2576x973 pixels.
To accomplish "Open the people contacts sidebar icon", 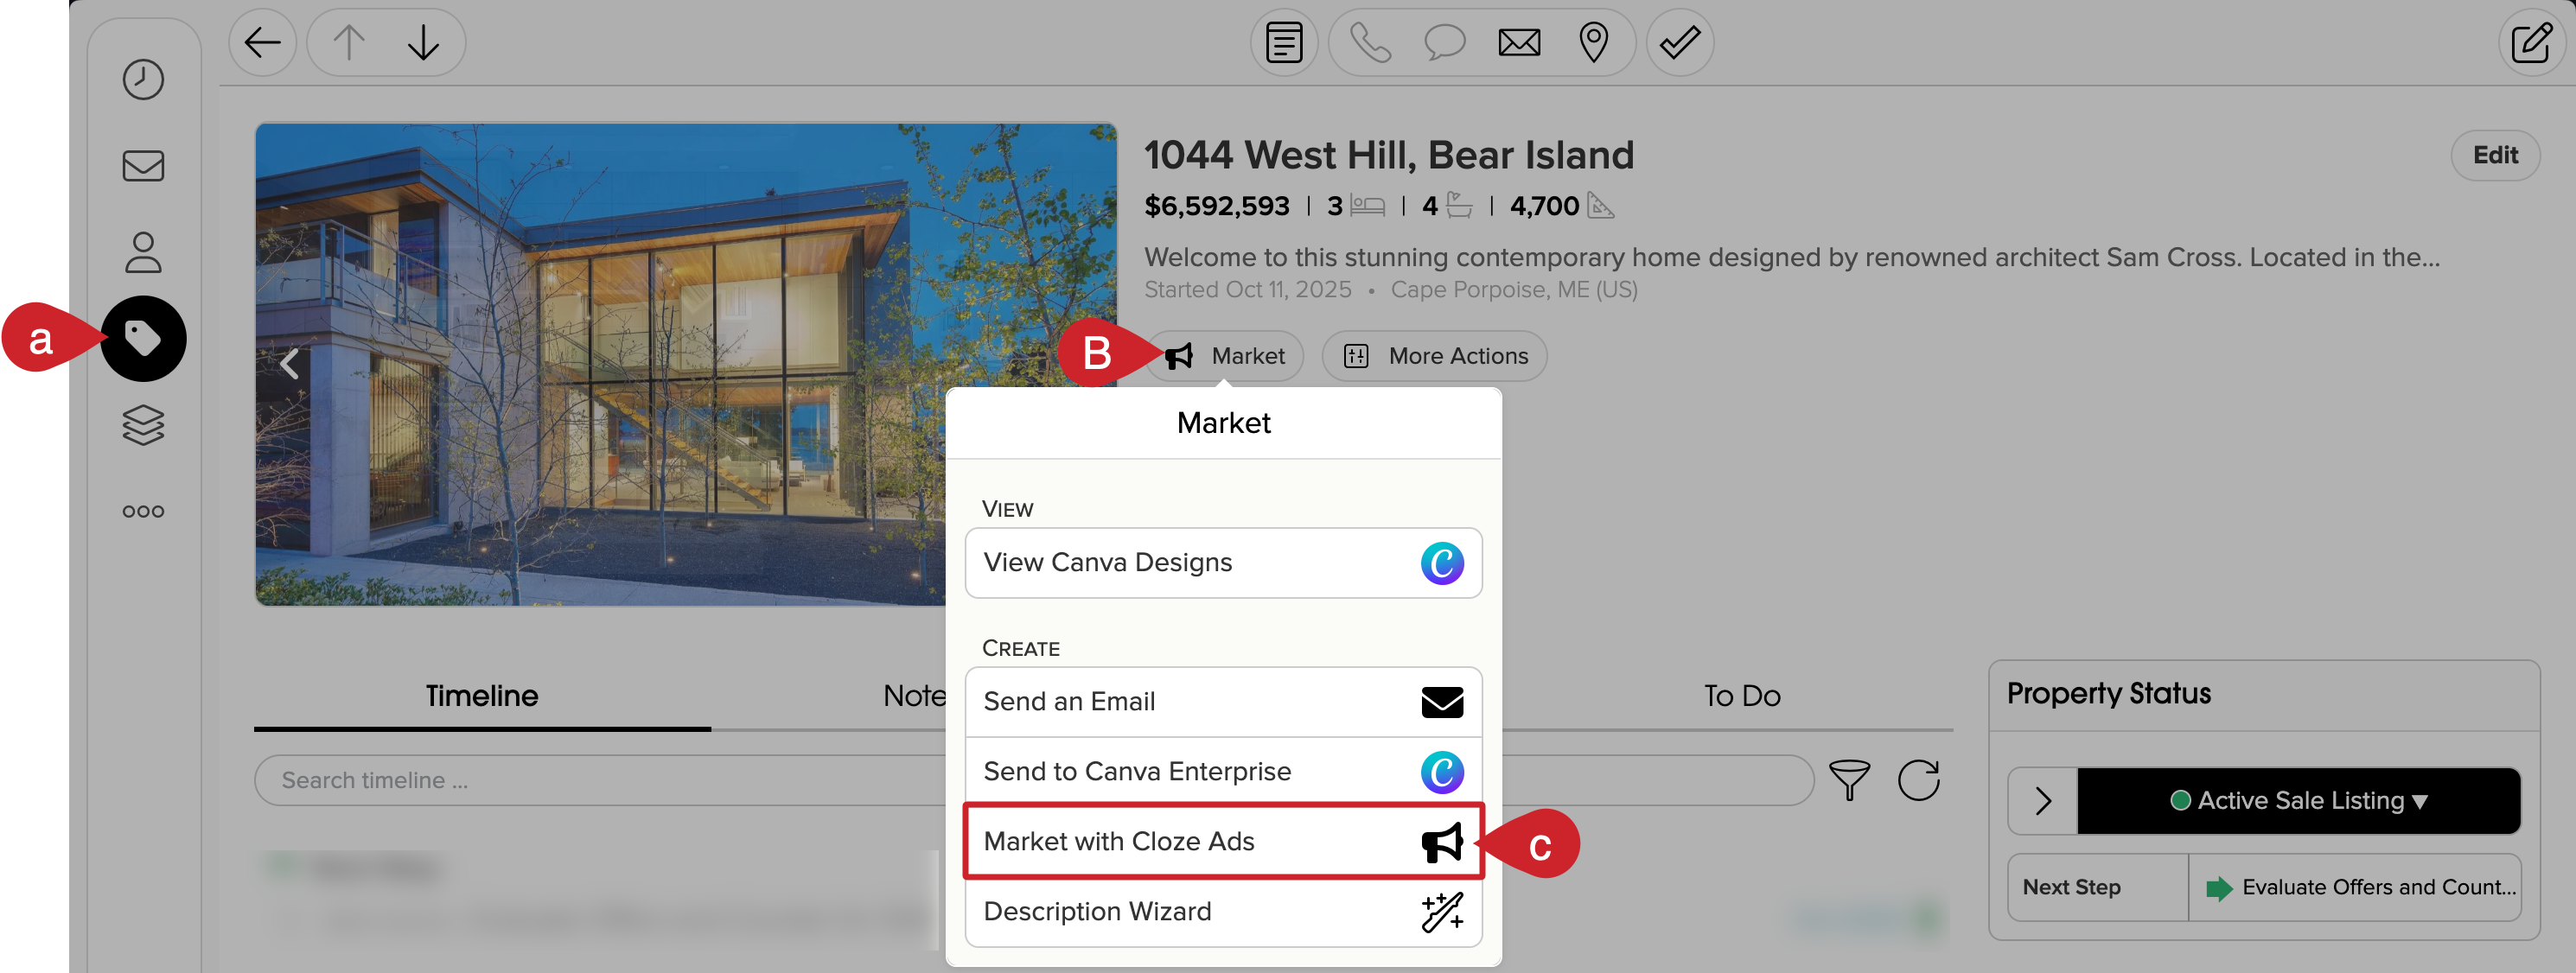I will coord(143,252).
